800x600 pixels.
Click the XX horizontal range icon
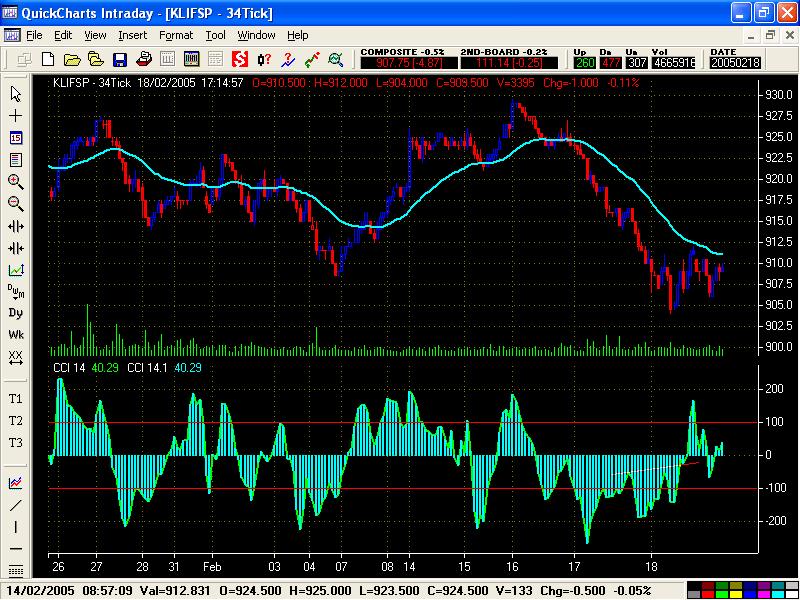click(16, 357)
